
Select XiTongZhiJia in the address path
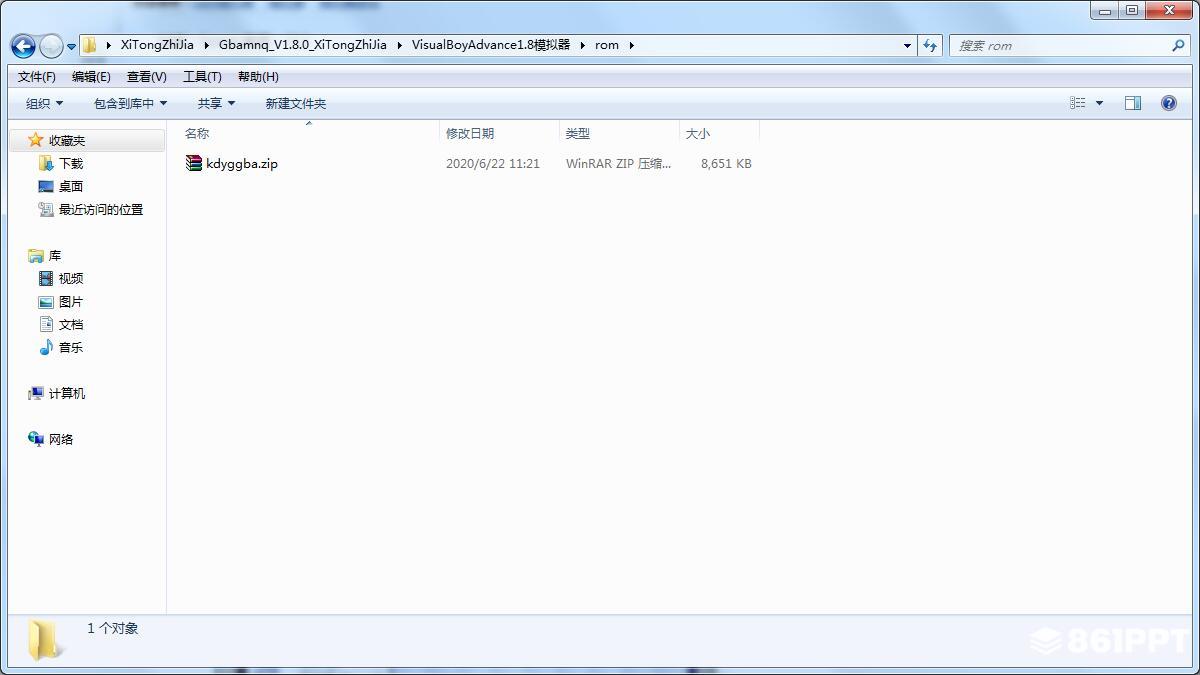click(157, 45)
